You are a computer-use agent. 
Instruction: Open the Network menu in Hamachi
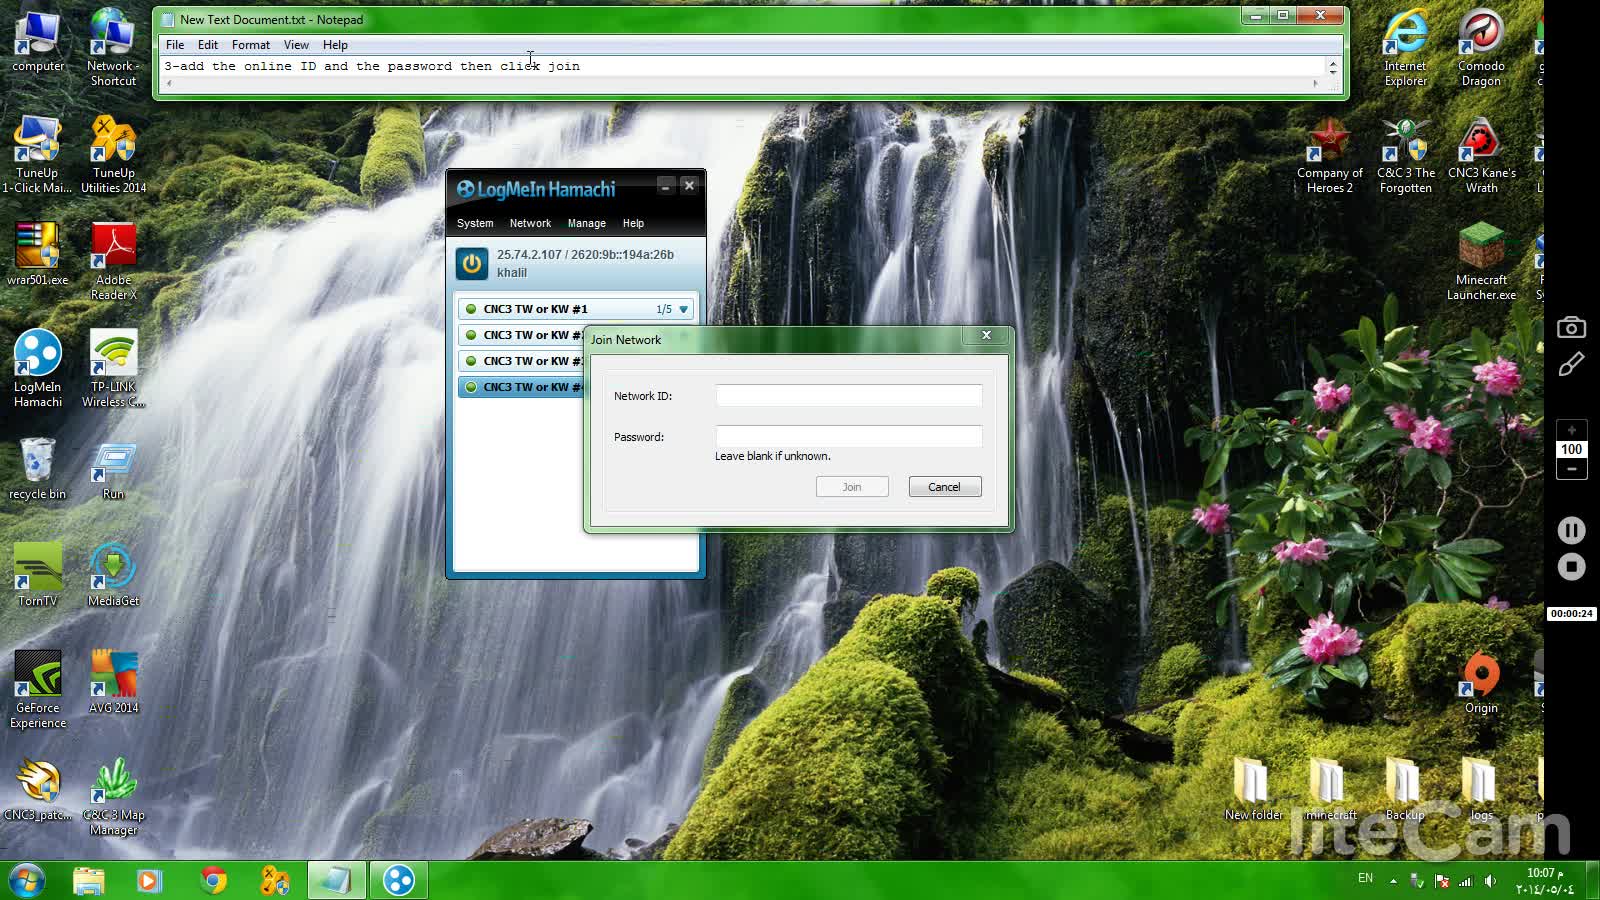point(530,223)
